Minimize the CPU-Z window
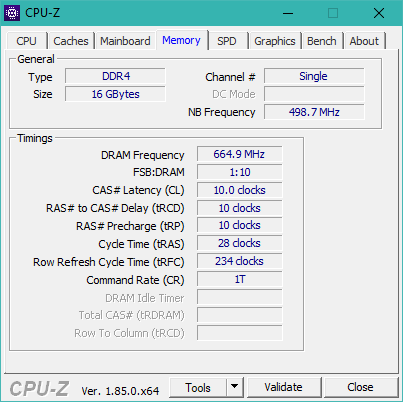The image size is (403, 402). [x=288, y=13]
